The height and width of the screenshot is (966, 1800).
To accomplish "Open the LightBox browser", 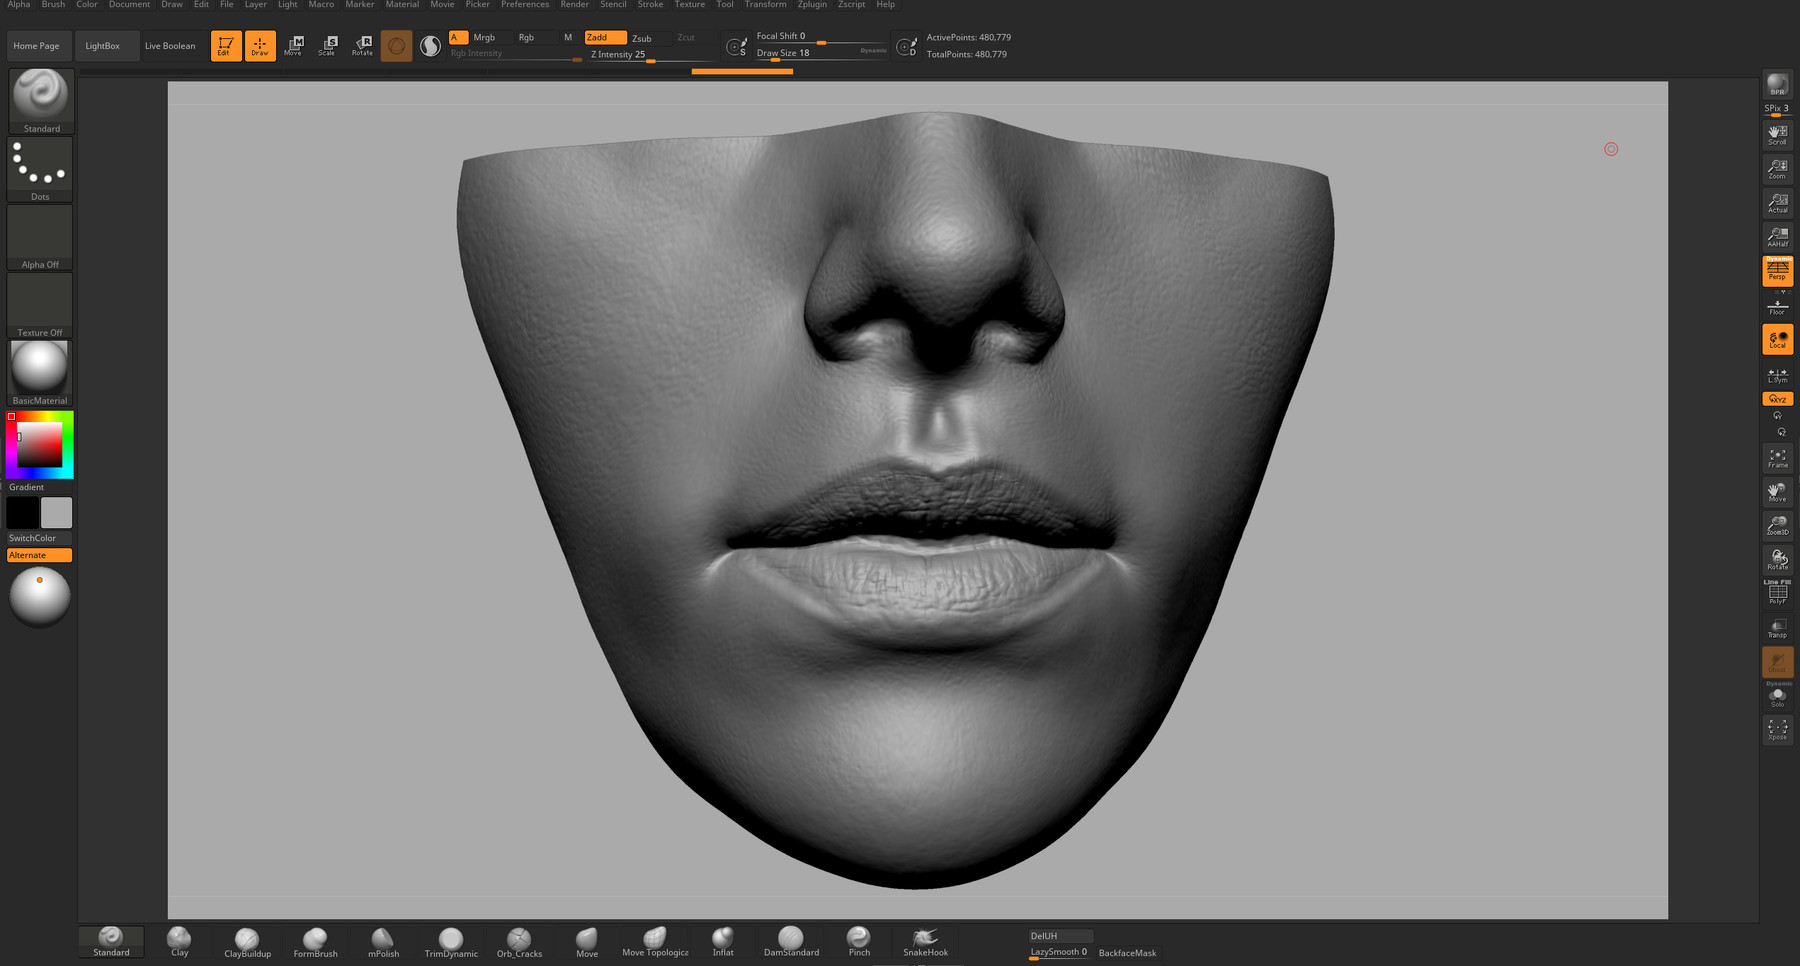I will (x=105, y=45).
